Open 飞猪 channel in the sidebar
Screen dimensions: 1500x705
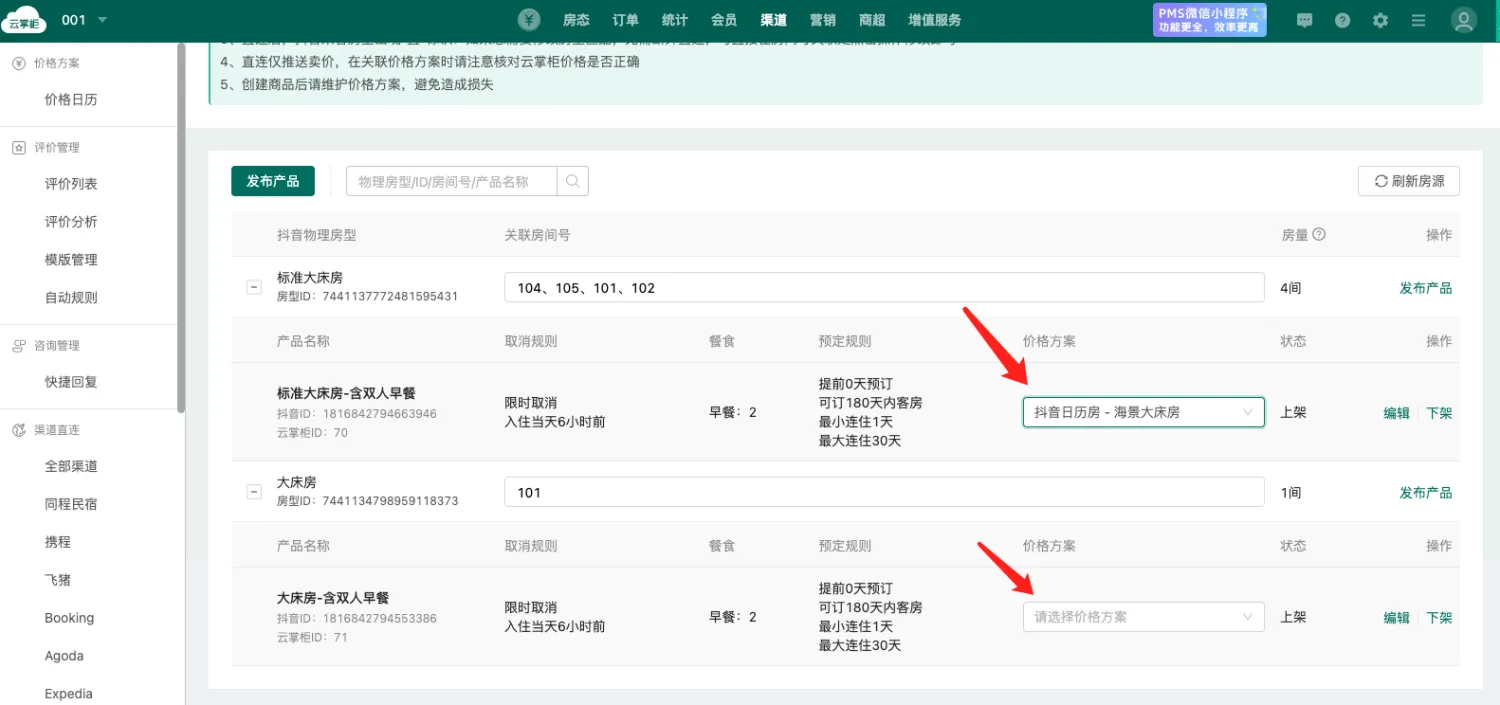coord(58,580)
